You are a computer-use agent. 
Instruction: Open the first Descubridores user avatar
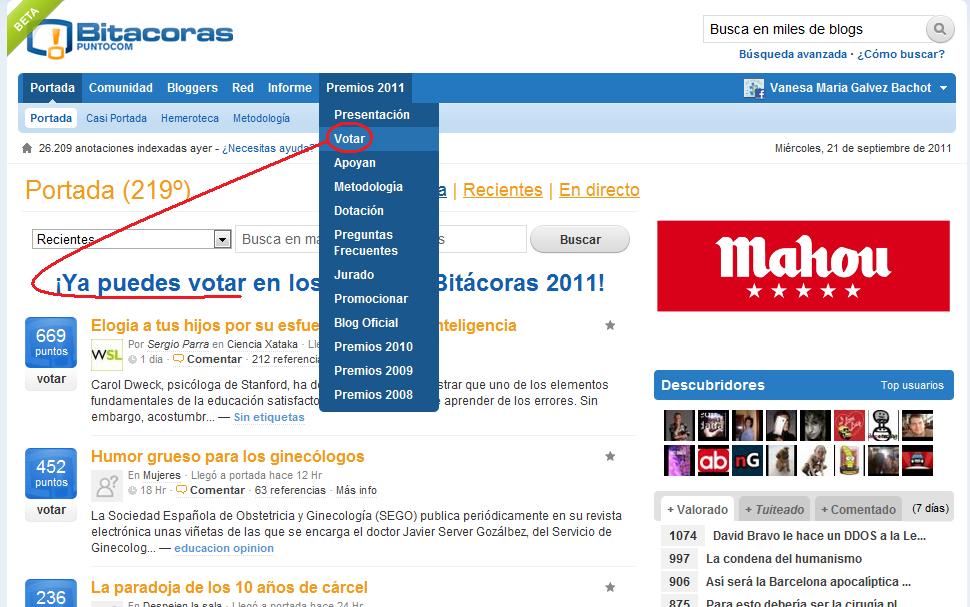[x=679, y=426]
